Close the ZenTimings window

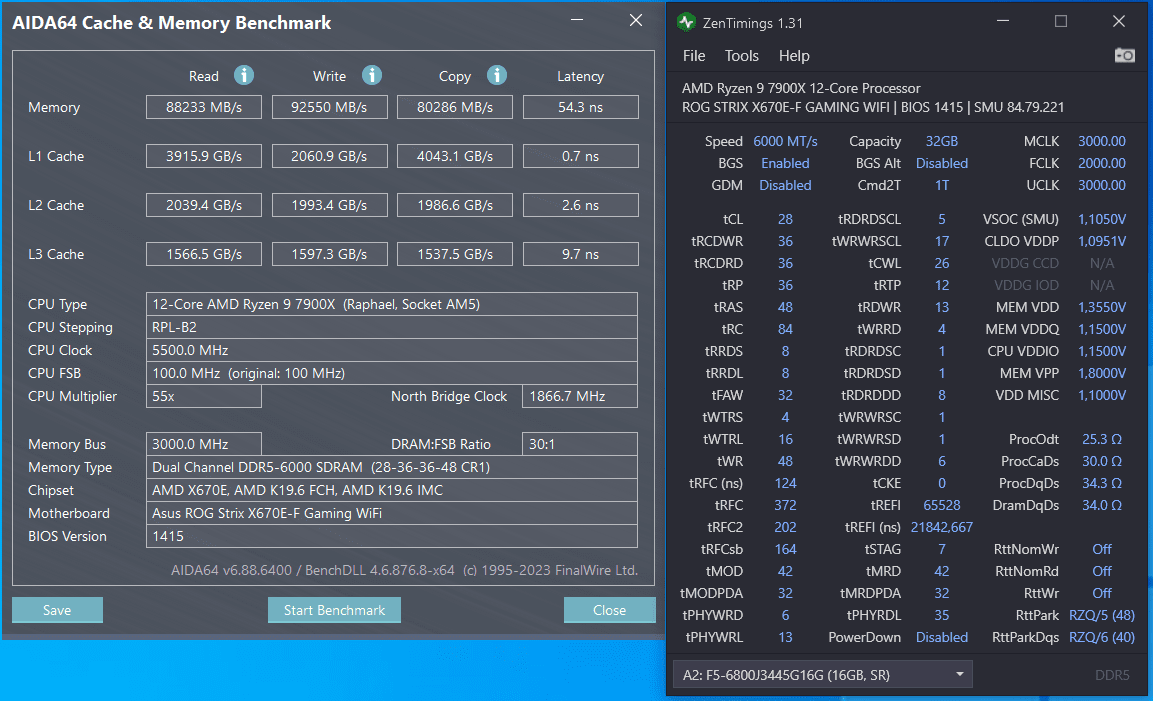[1118, 21]
